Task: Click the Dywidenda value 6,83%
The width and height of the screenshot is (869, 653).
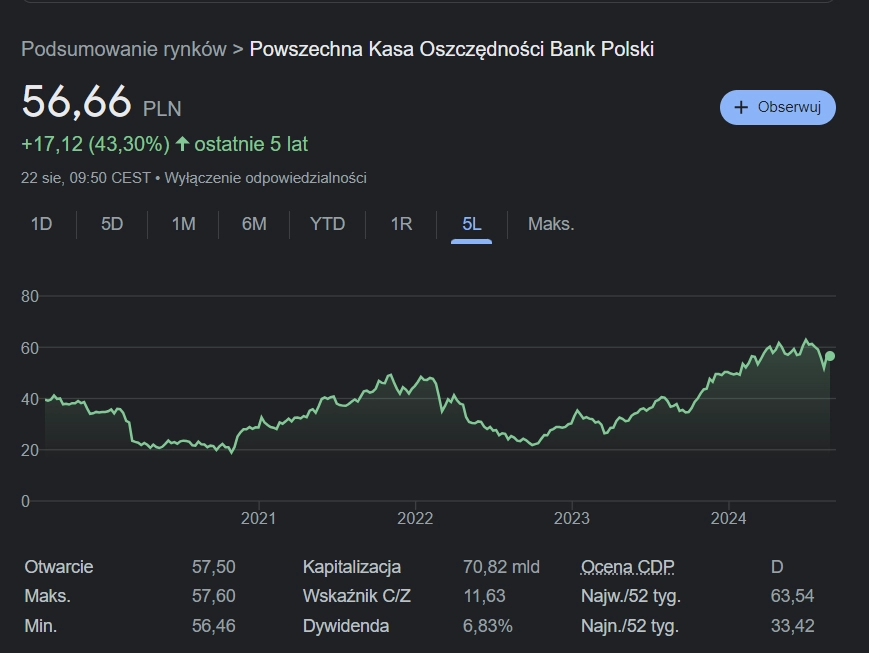Action: [488, 626]
